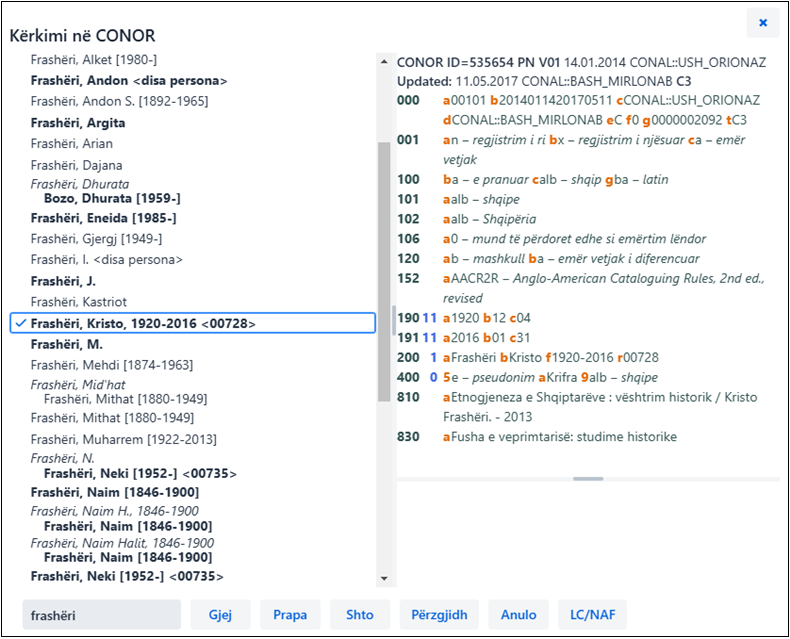This screenshot has width=790, height=639.
Task: Select the italic Frashëri, N. variant
Action: tap(62, 459)
